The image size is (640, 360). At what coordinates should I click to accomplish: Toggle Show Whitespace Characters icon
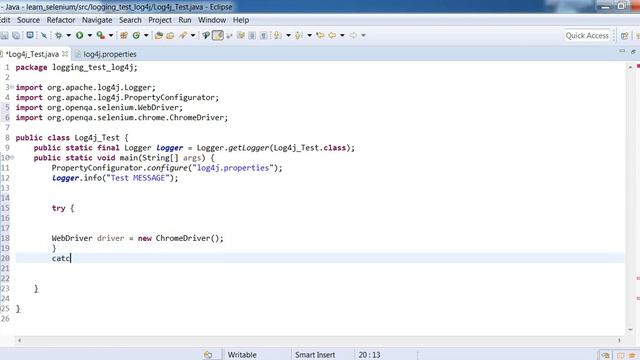click(x=264, y=36)
